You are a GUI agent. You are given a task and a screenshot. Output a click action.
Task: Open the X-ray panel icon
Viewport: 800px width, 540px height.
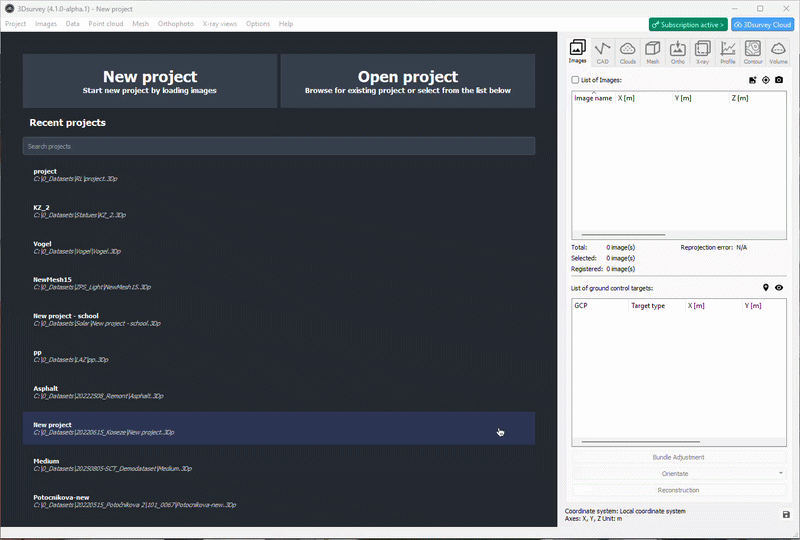coord(702,51)
